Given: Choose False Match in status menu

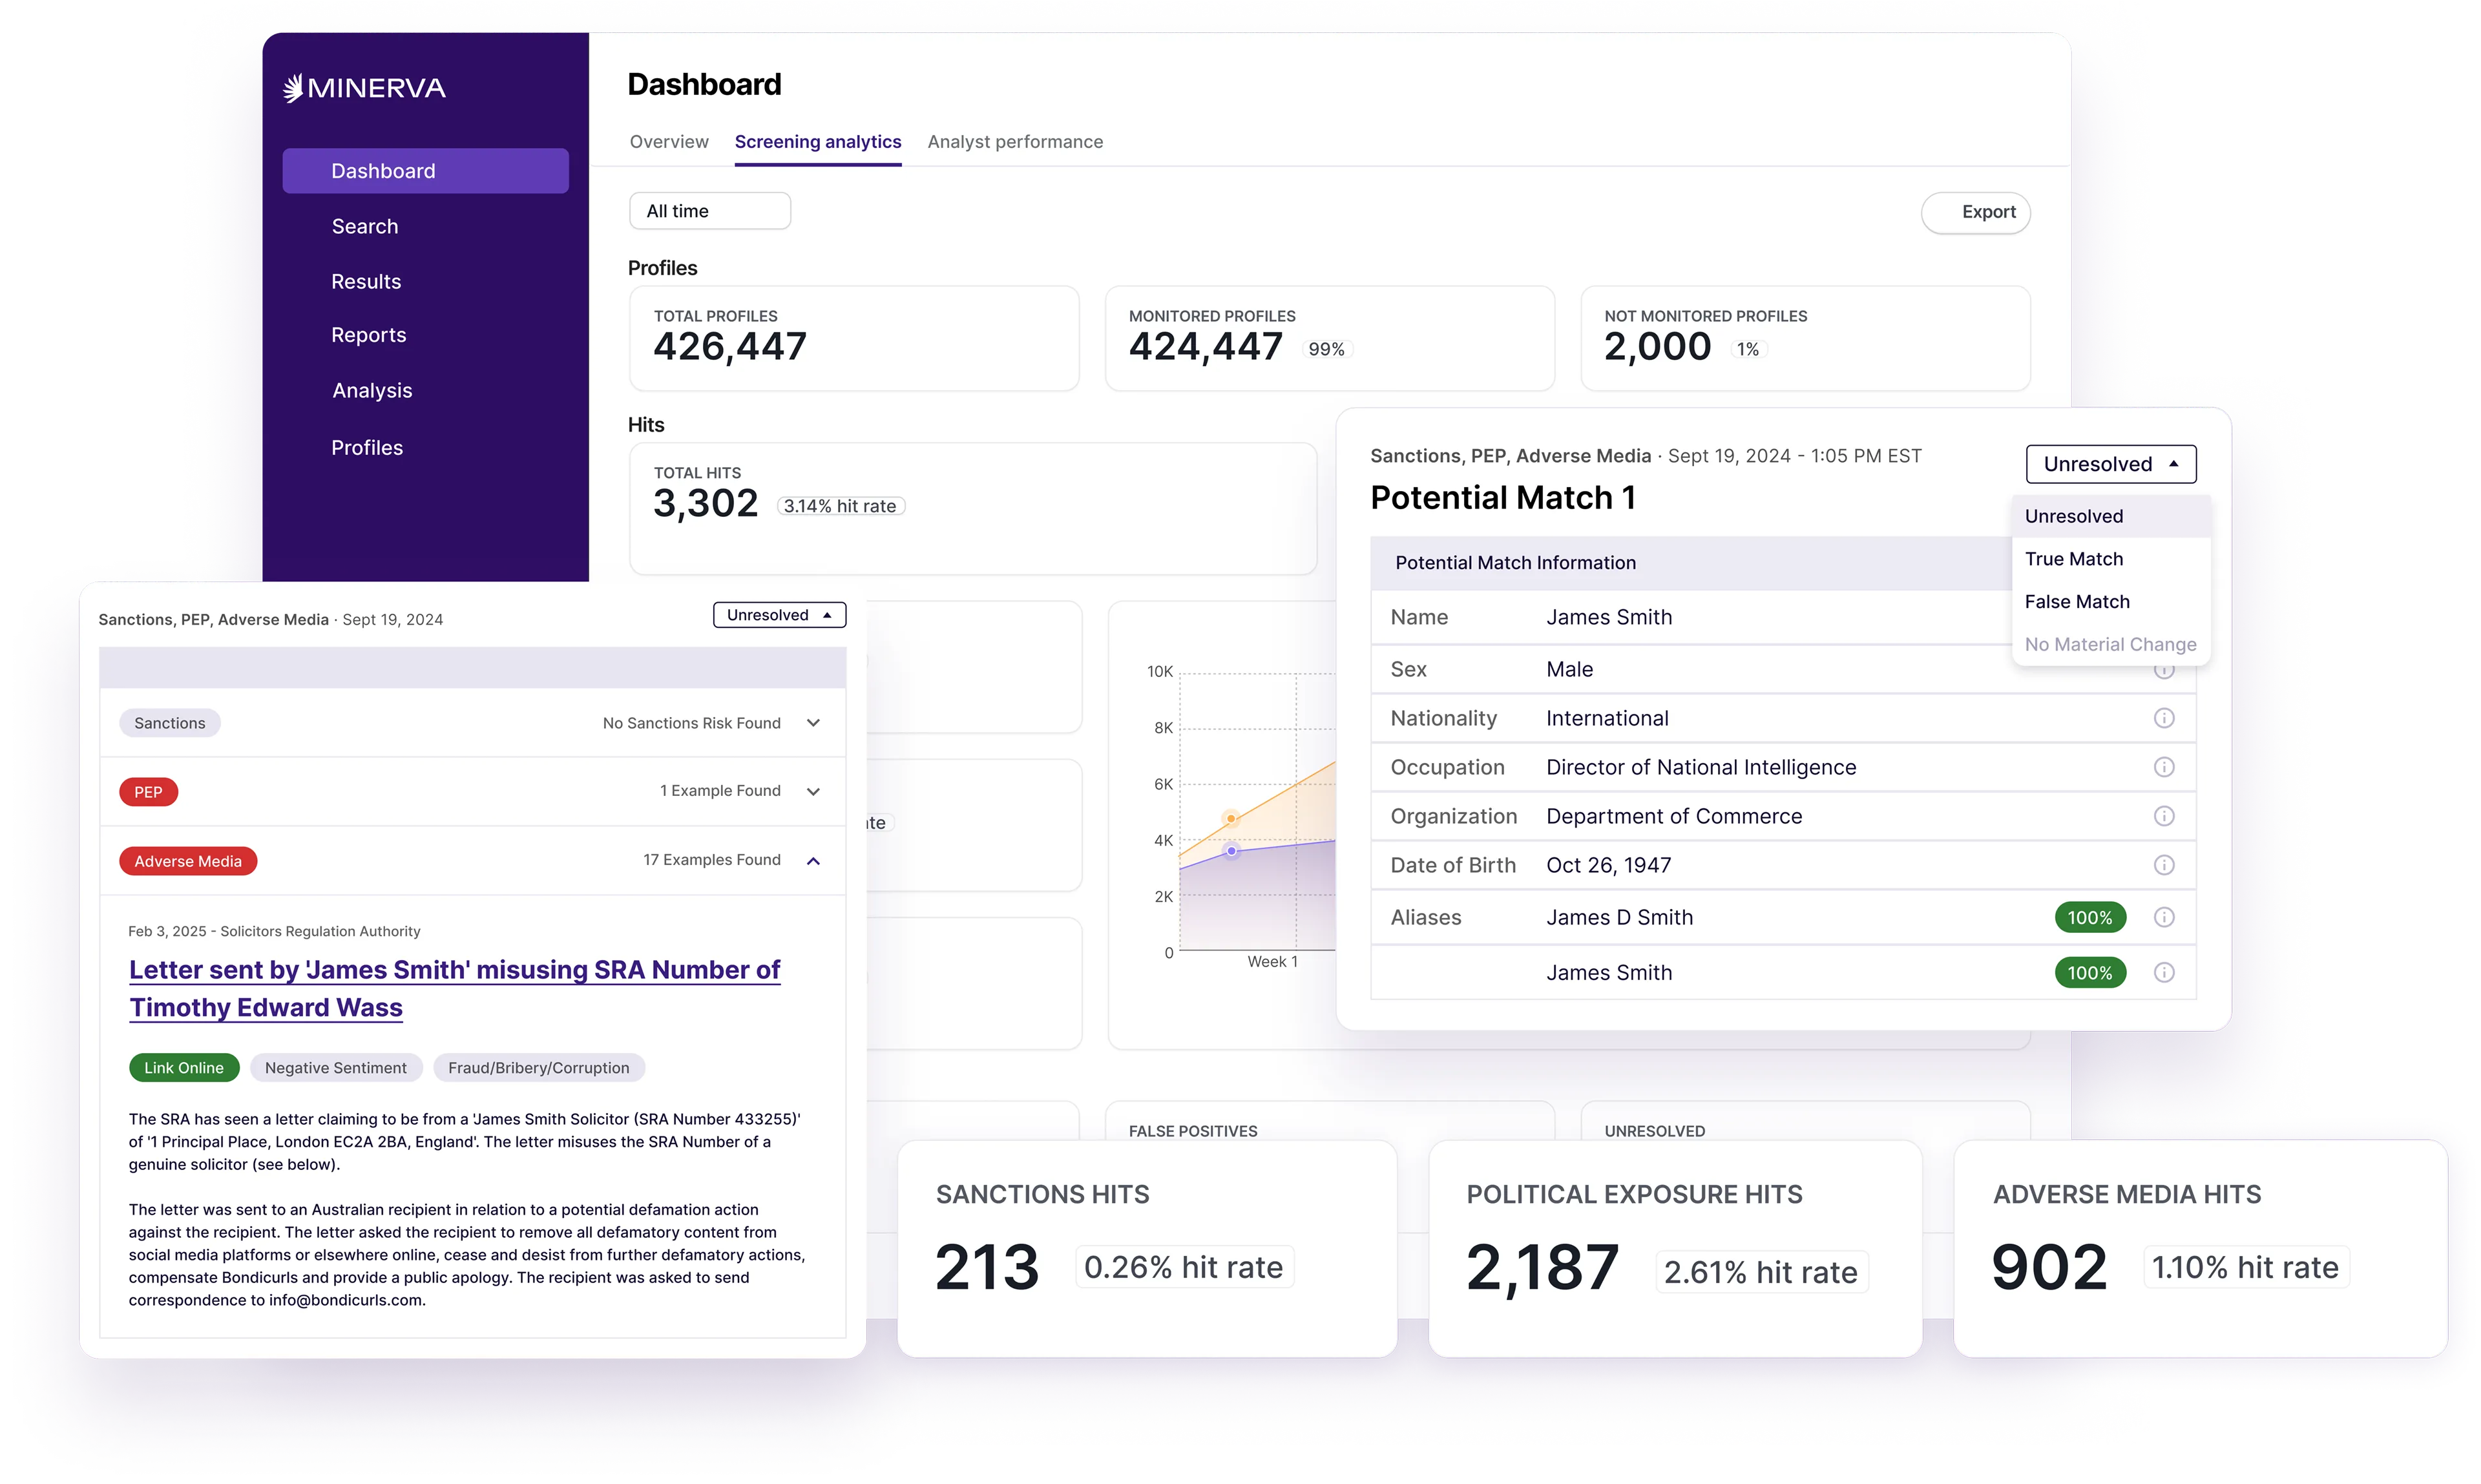Looking at the screenshot, I should [2076, 602].
